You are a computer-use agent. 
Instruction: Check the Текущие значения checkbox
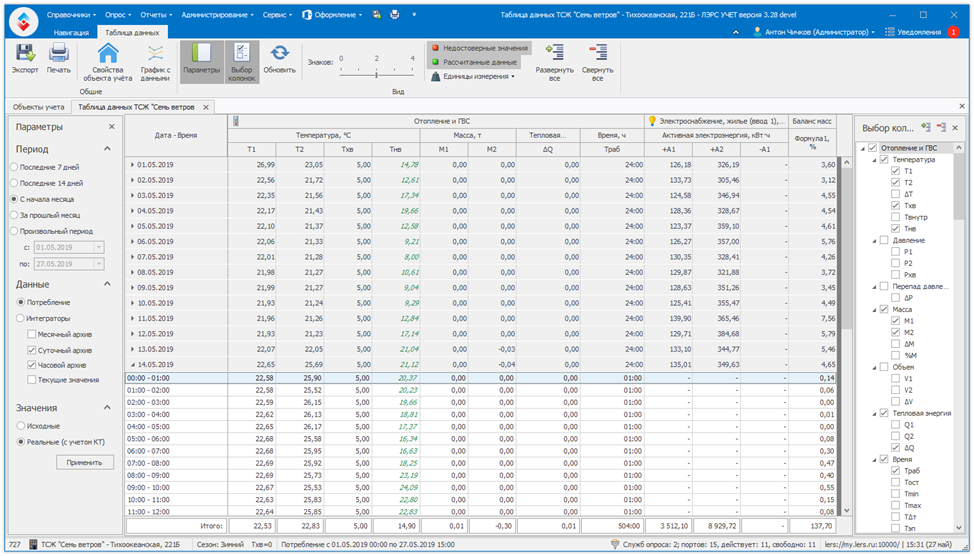pyautogui.click(x=31, y=380)
